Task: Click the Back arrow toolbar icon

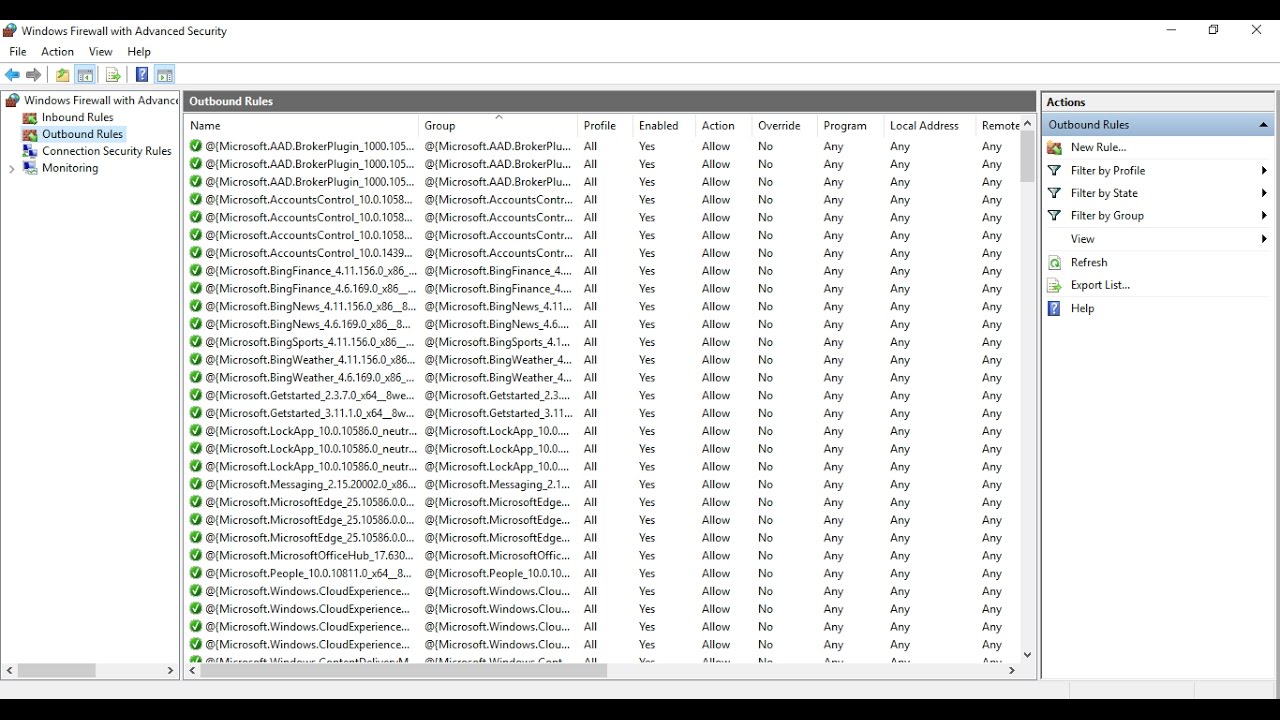Action: 12,75
